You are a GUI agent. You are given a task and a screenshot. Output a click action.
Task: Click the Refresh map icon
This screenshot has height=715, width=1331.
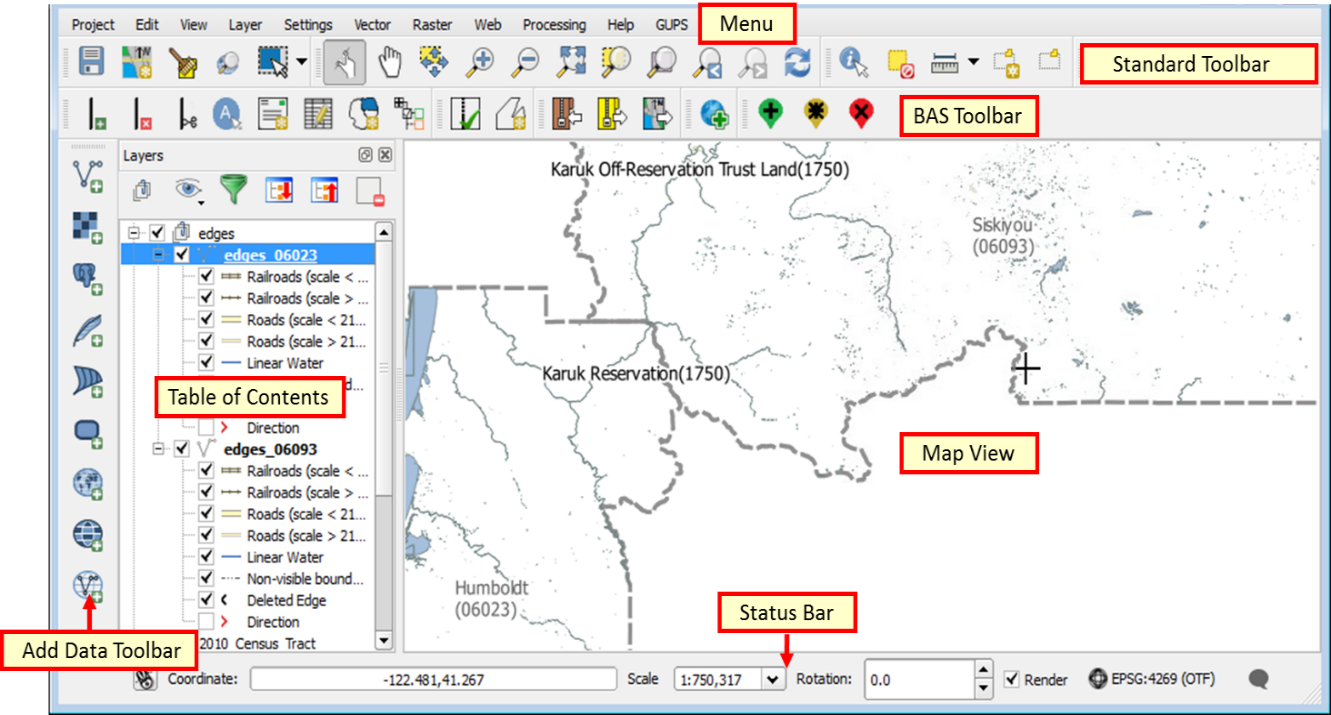click(797, 64)
